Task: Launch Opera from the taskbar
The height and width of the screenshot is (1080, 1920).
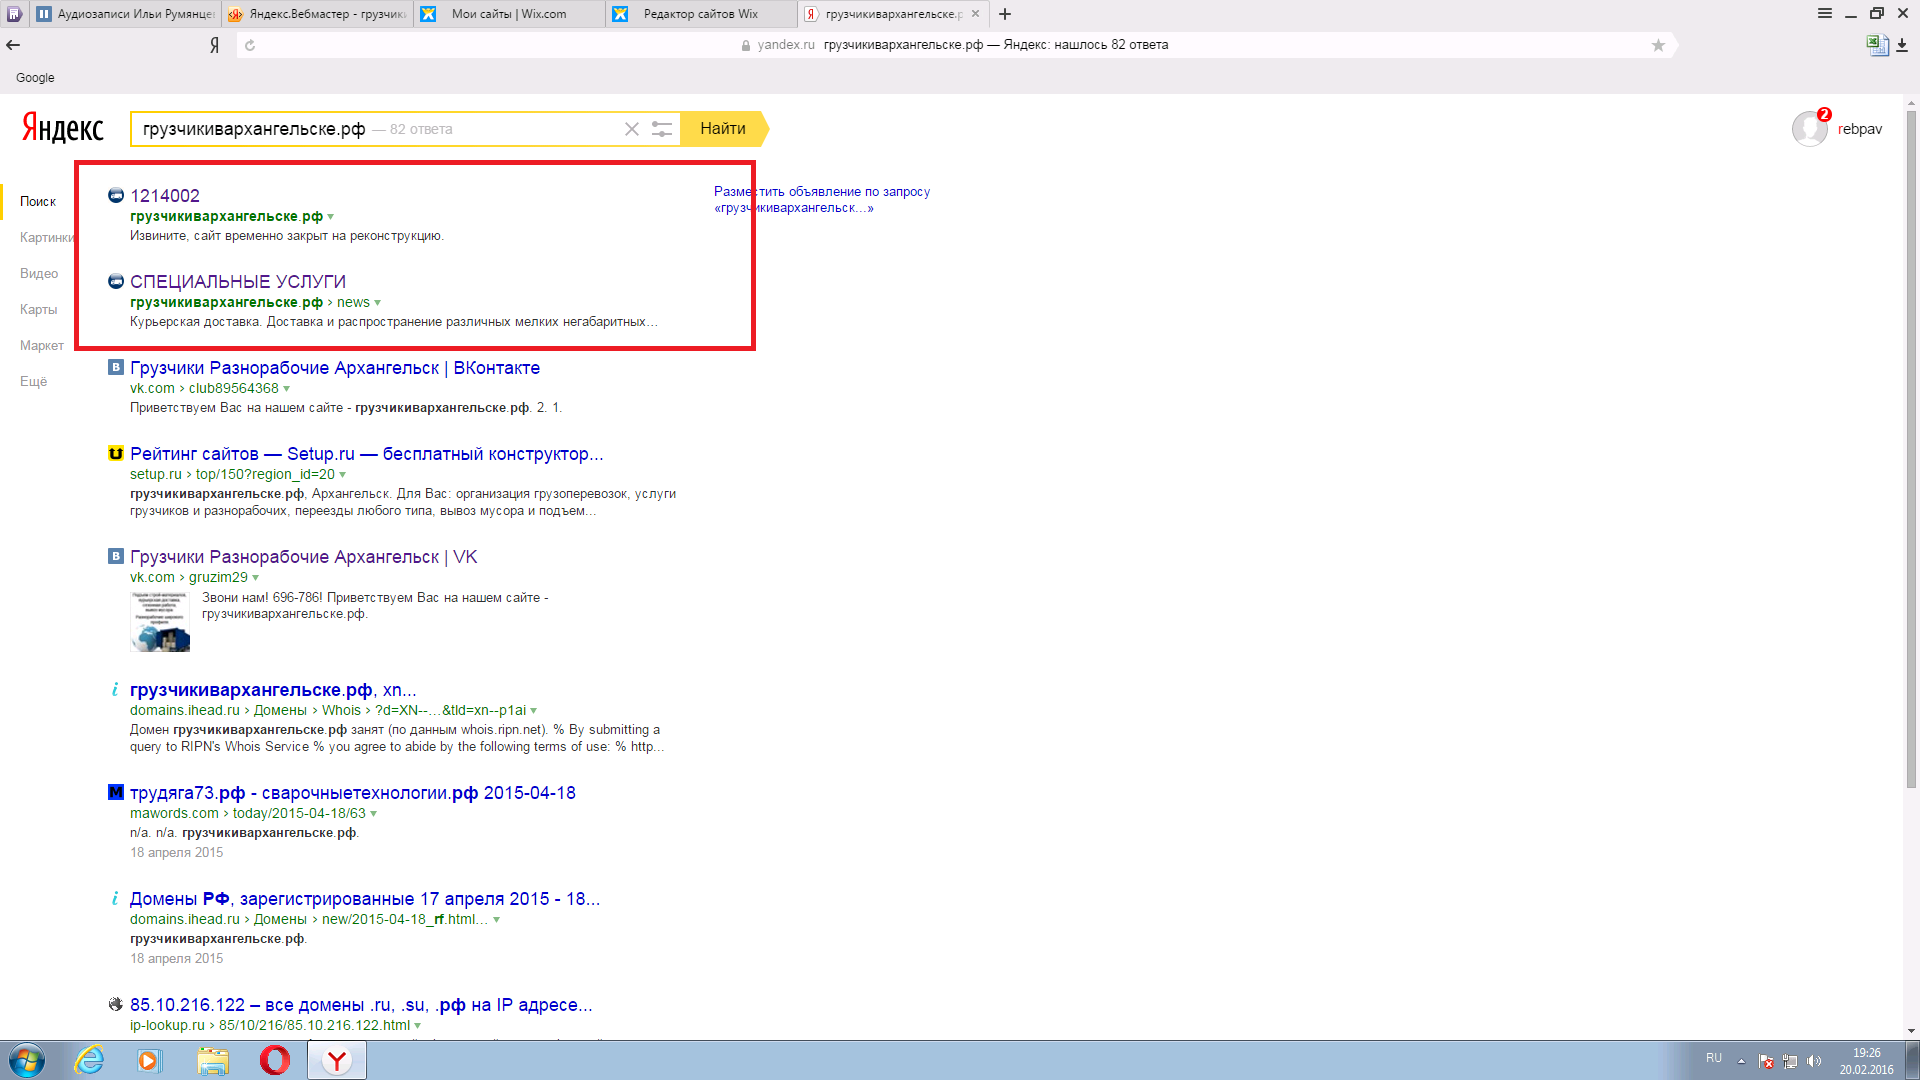Action: pyautogui.click(x=275, y=1060)
